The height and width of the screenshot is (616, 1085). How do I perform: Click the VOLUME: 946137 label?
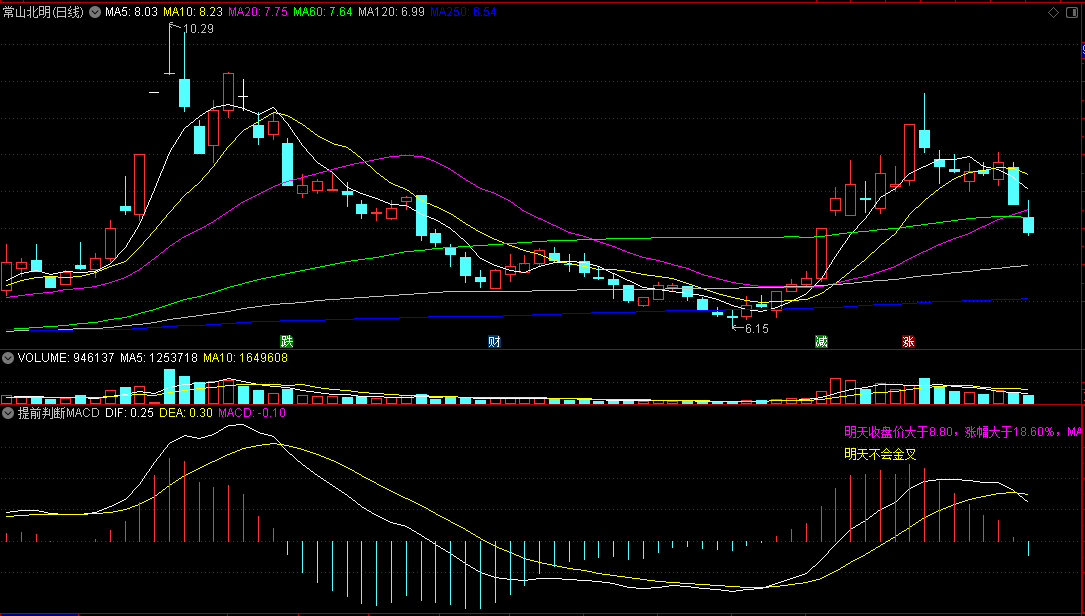coord(66,358)
